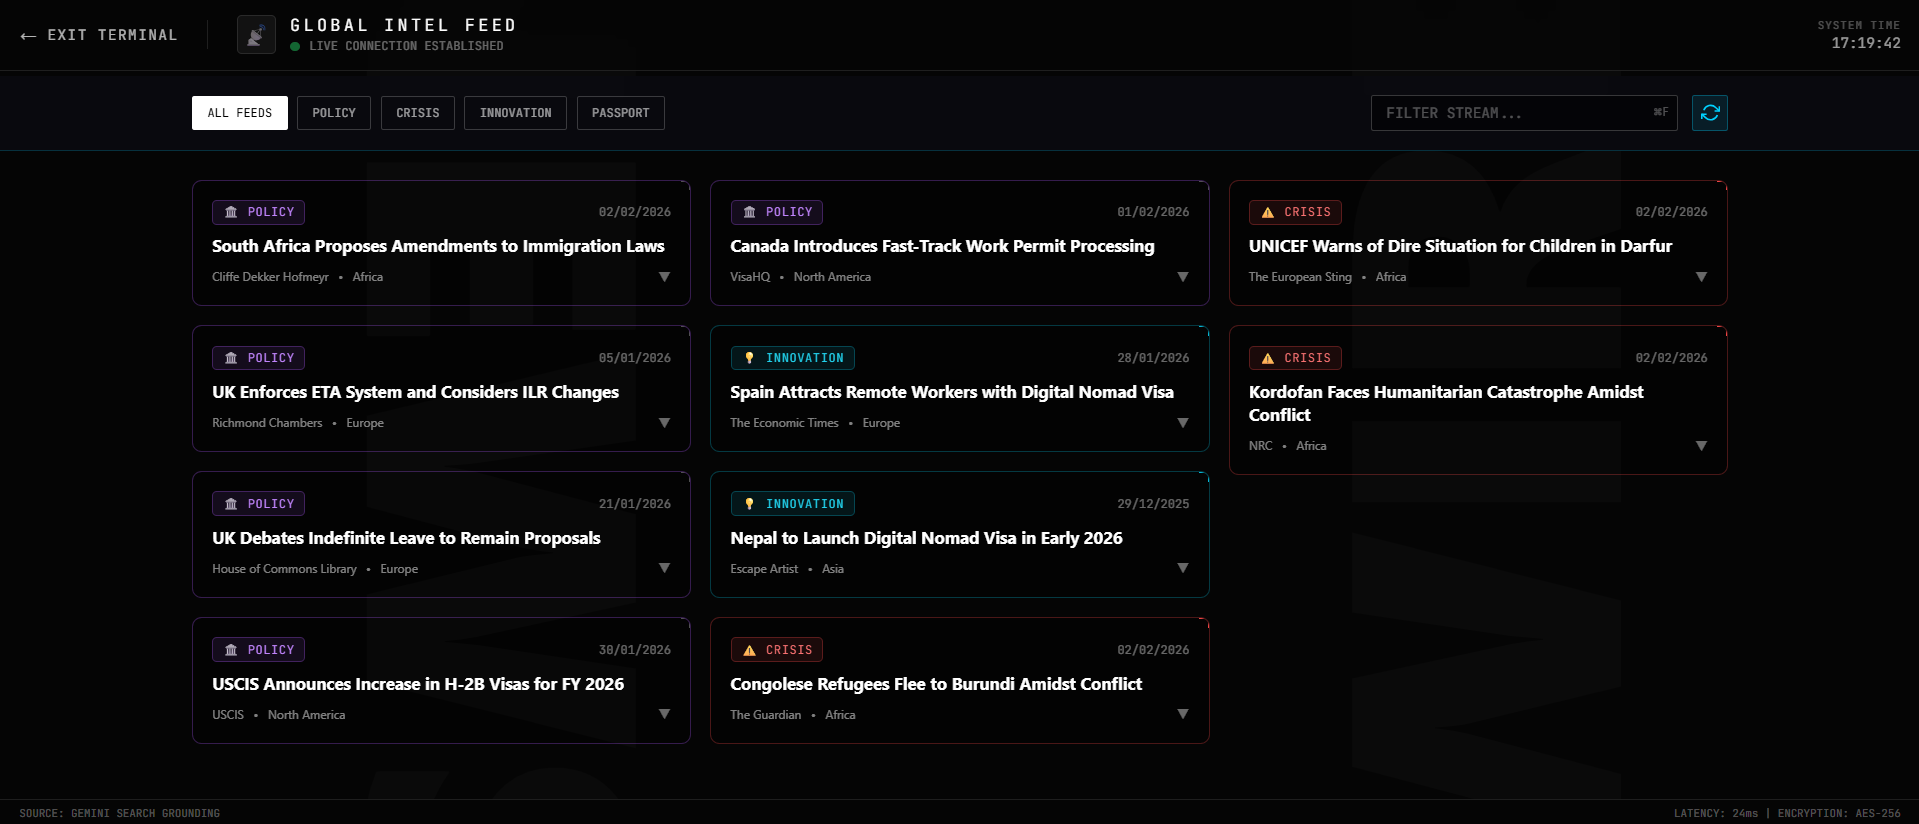Image resolution: width=1919 pixels, height=824 pixels.
Task: Click the 17:19:42 system time readout
Action: 1866,43
